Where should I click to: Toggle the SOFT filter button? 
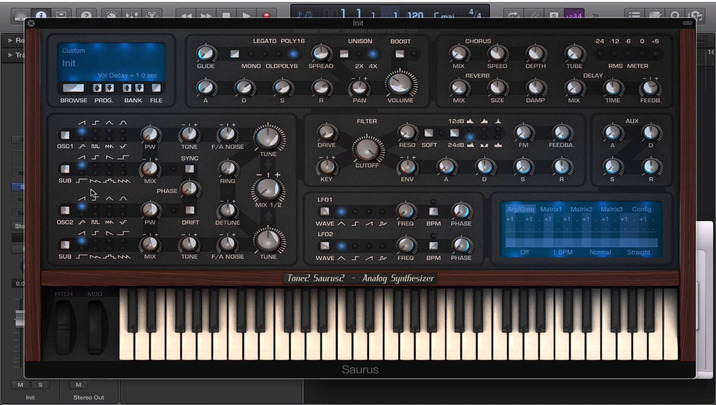coord(429,133)
